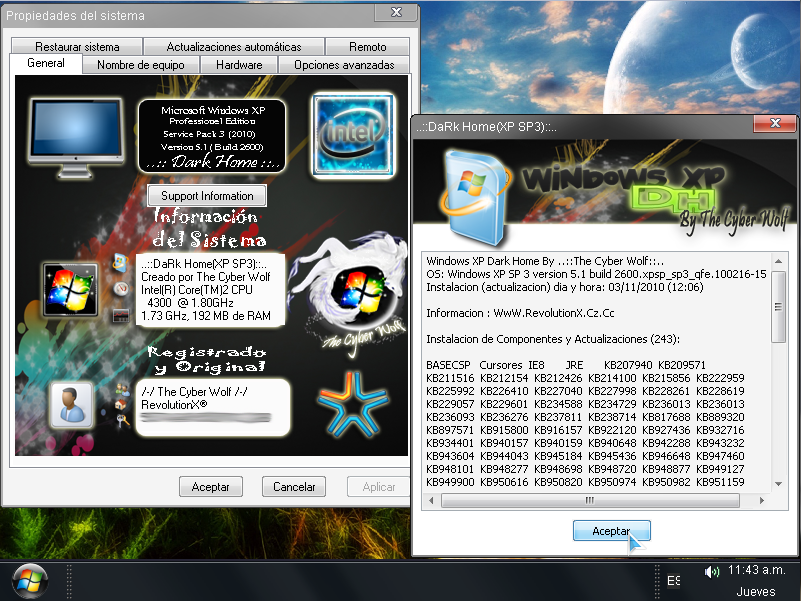Click 'Creado por The Cyber Wolf' text
The image size is (801, 601).
pyautogui.click(x=205, y=277)
